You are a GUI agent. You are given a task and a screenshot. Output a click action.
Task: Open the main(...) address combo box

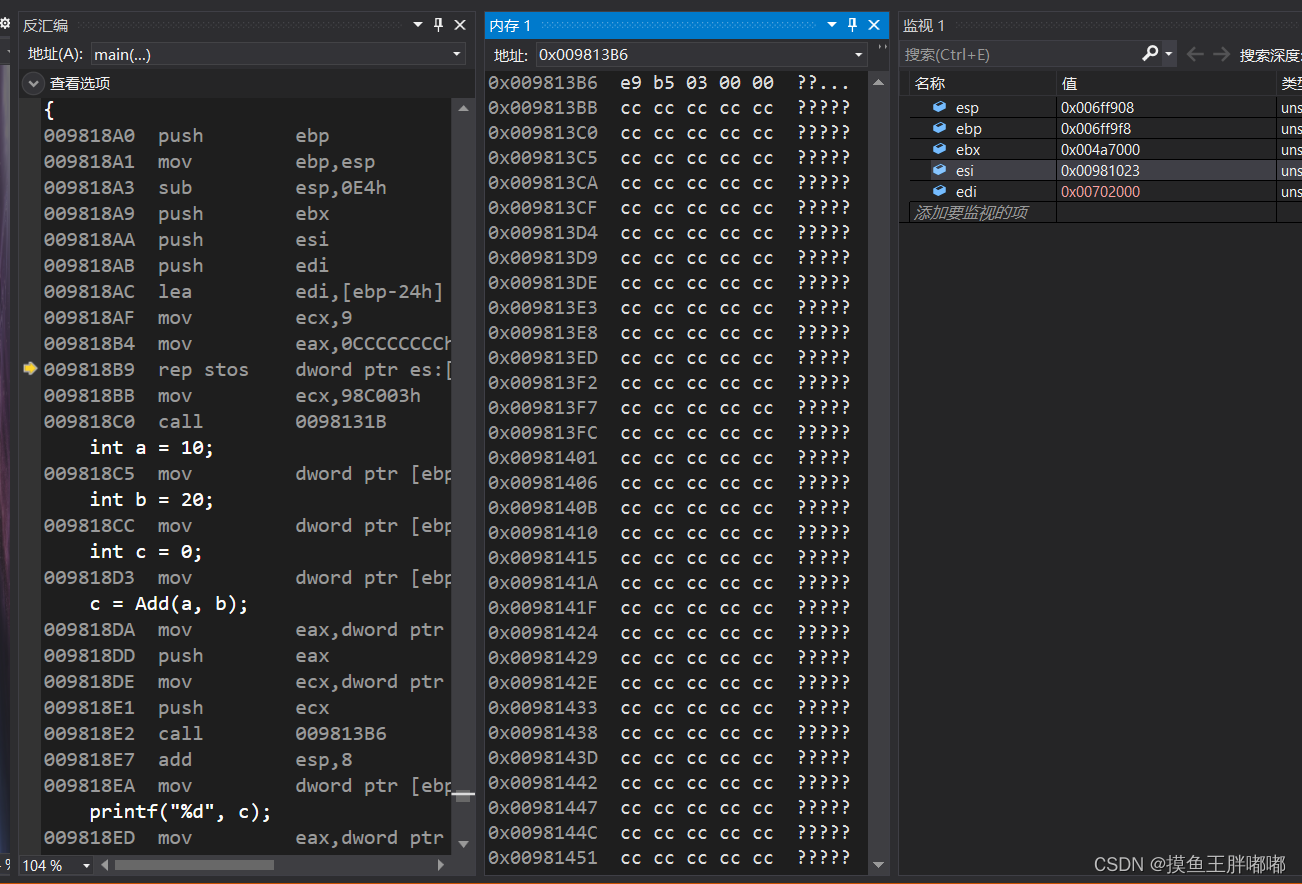click(x=278, y=54)
